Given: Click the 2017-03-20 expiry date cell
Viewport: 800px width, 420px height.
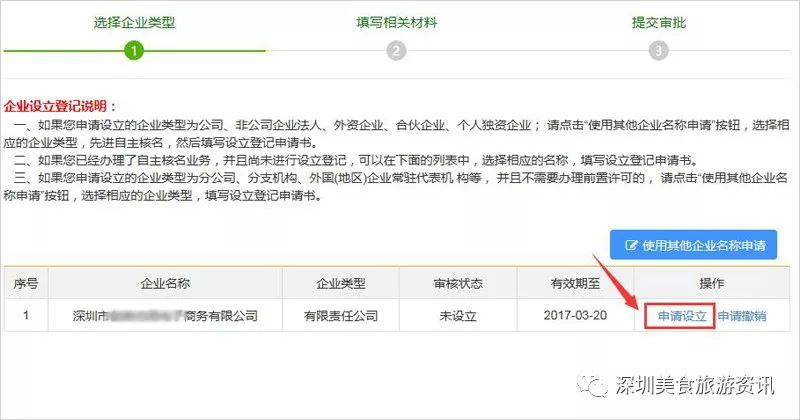Looking at the screenshot, I should click(x=575, y=315).
